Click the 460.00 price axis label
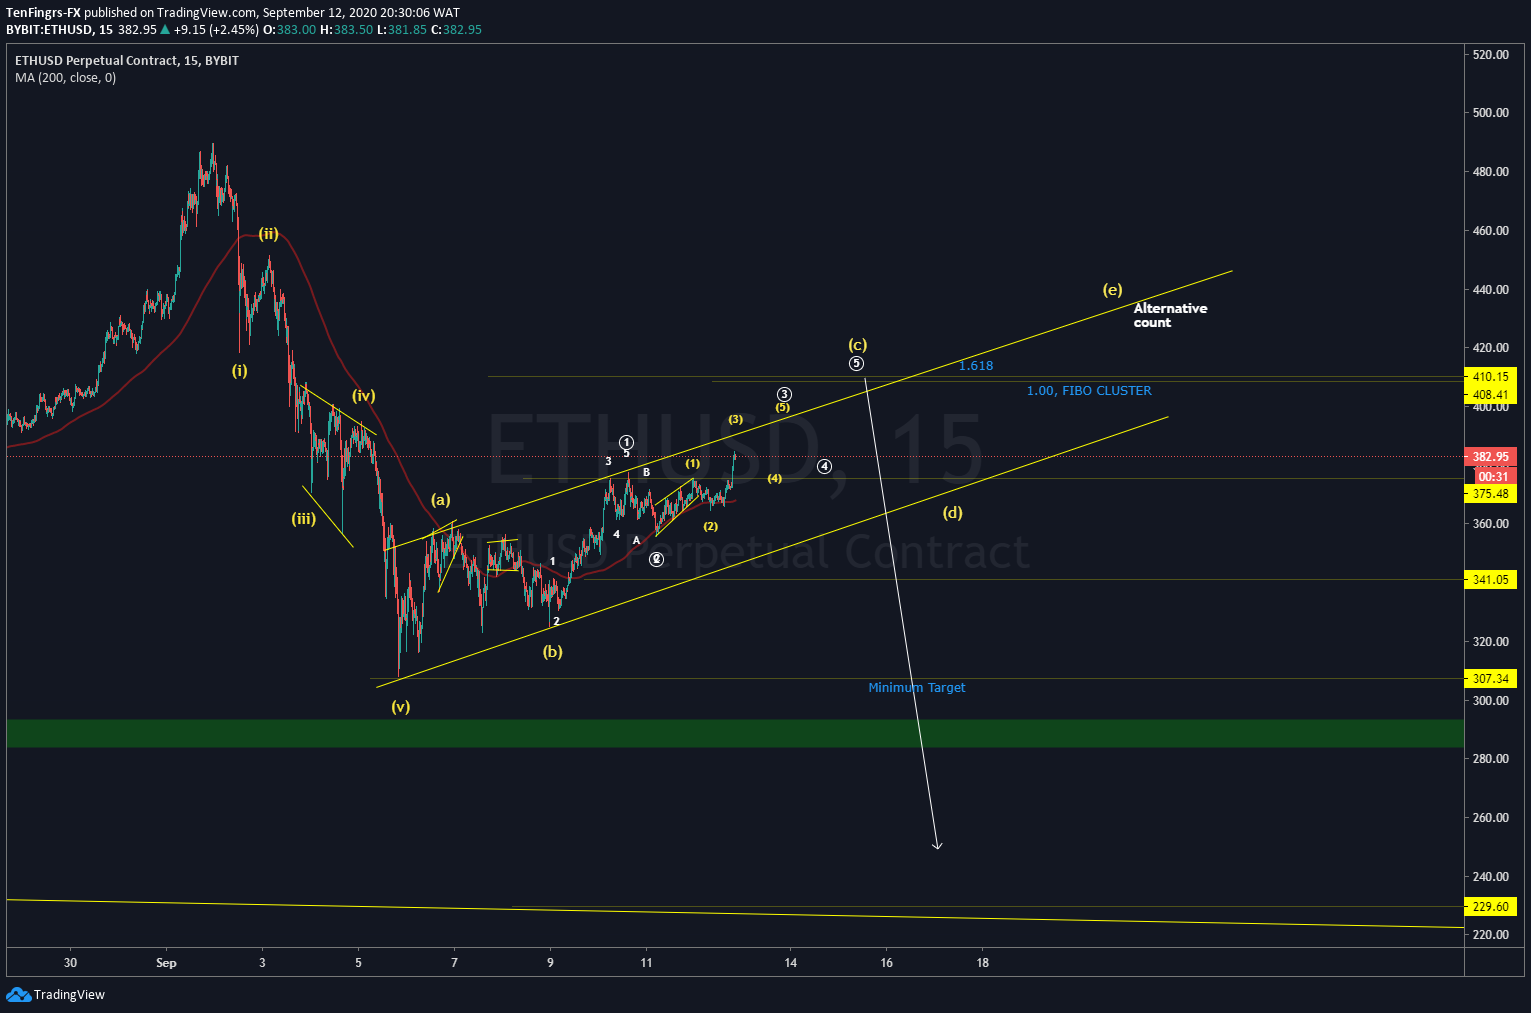Viewport: 1531px width, 1013px height. [1490, 231]
